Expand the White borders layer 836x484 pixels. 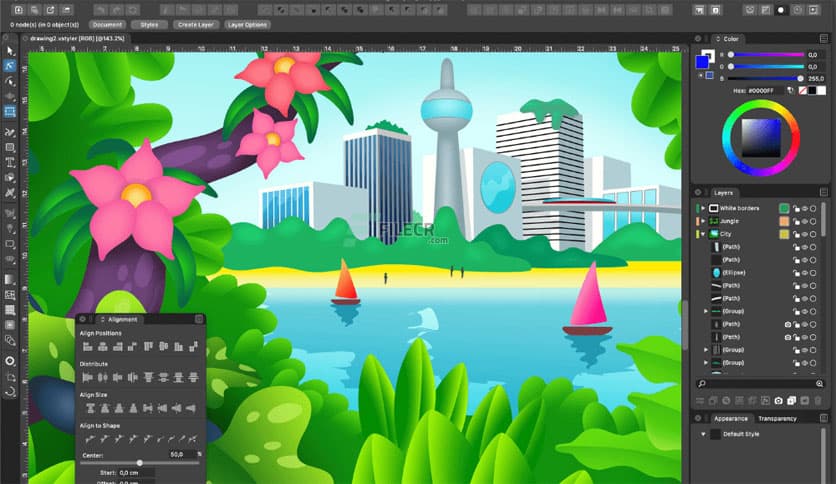pos(703,208)
